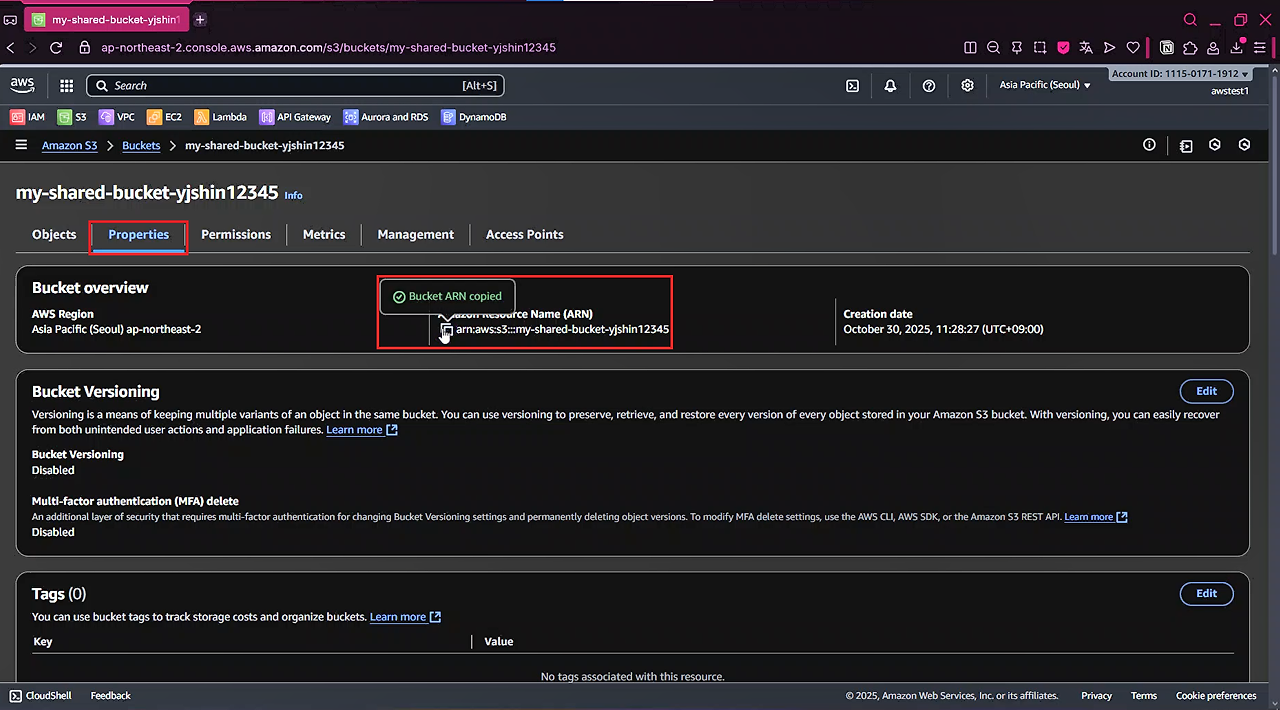Open the IAM shortcut in favorites bar
1280x710 pixels.
tap(28, 117)
